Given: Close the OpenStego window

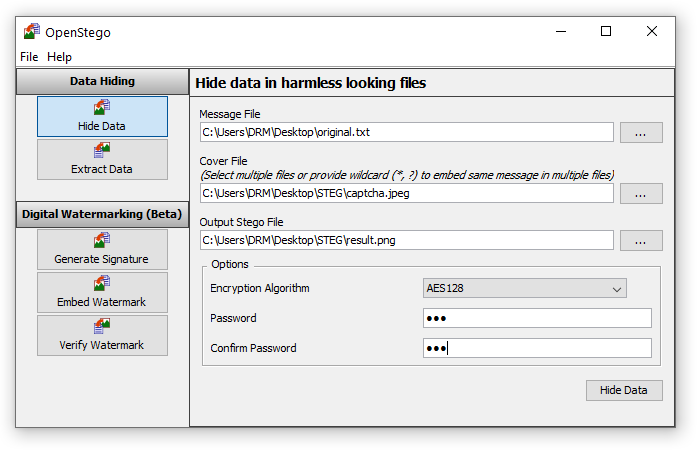Looking at the screenshot, I should pyautogui.click(x=652, y=31).
